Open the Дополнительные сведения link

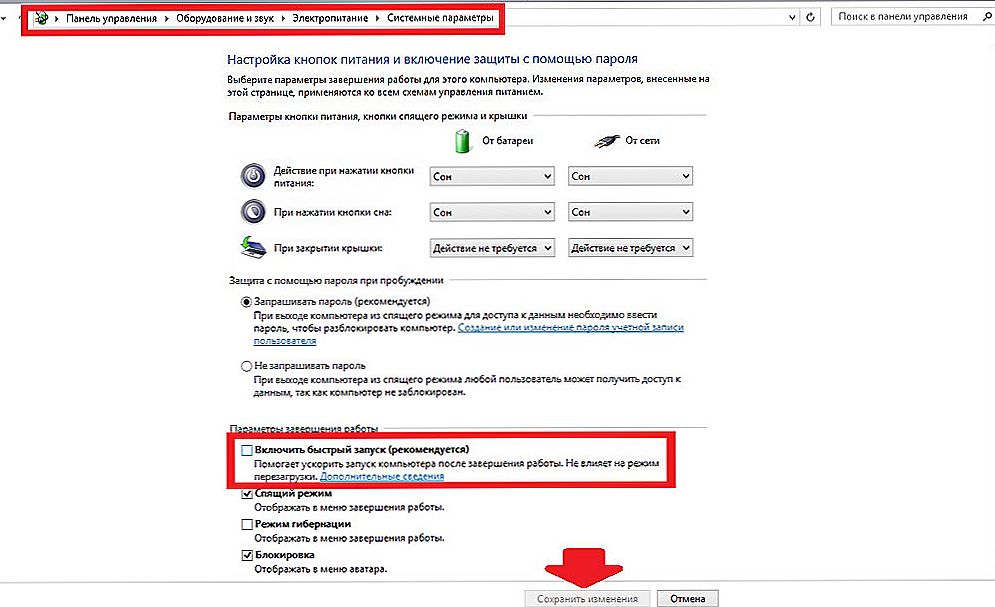coord(382,476)
